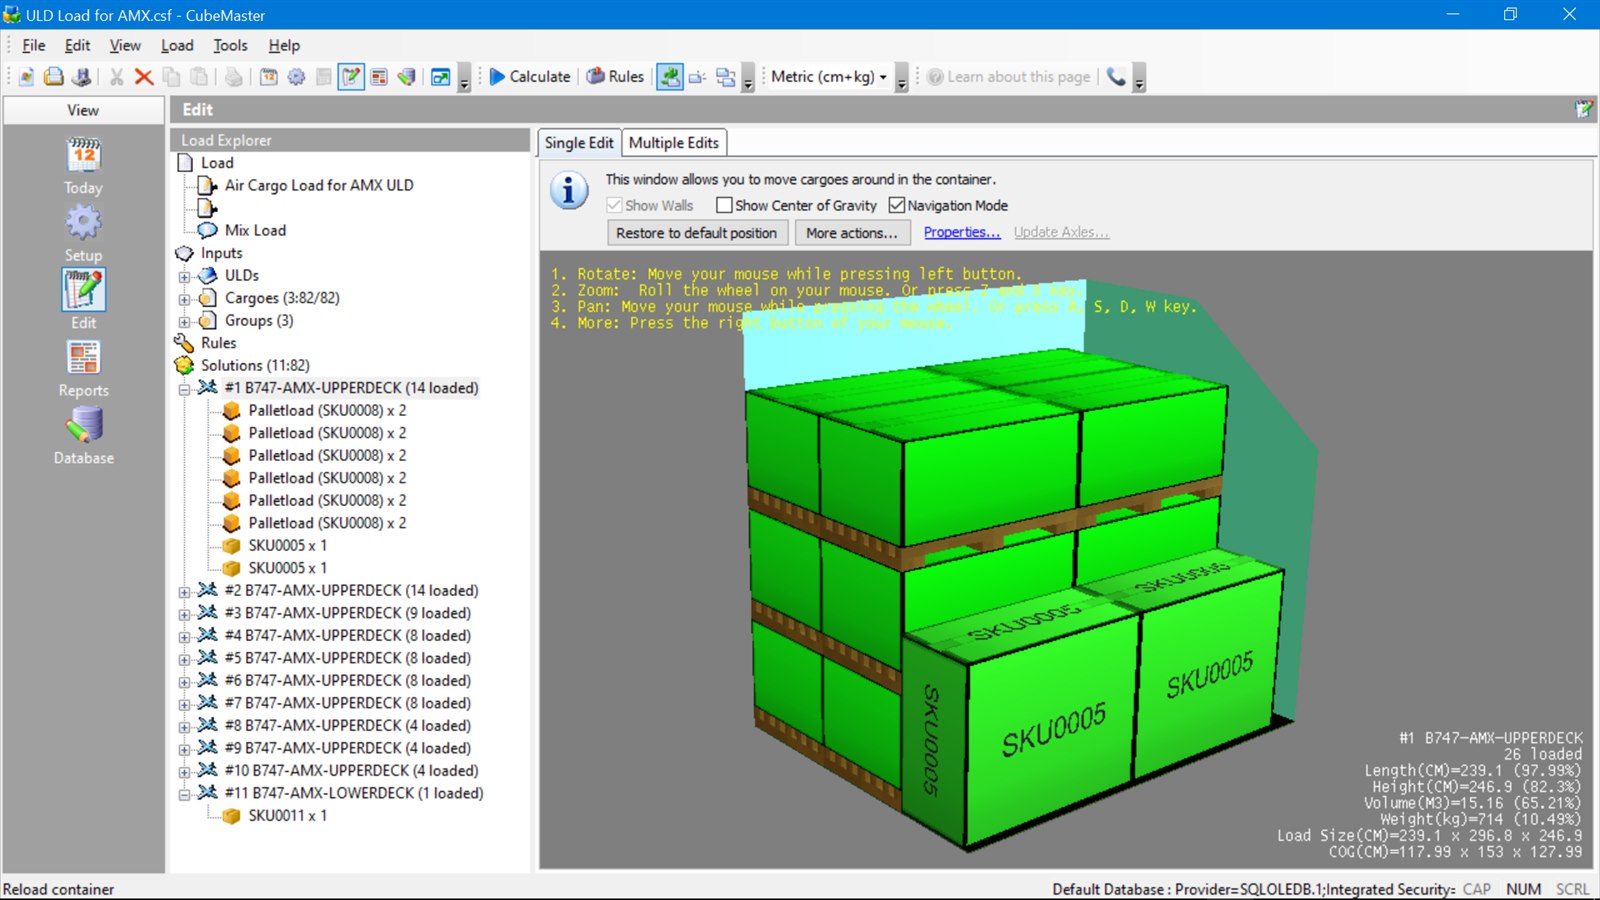Image resolution: width=1600 pixels, height=900 pixels.
Task: Click the New file toolbar icon
Action: [26, 77]
